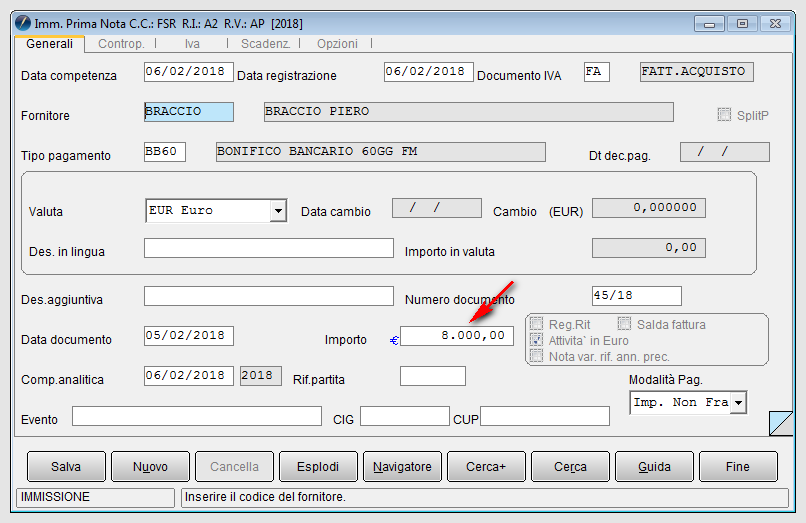Switch to the Controp. tab
Viewport: 806px width, 523px height.
(121, 44)
